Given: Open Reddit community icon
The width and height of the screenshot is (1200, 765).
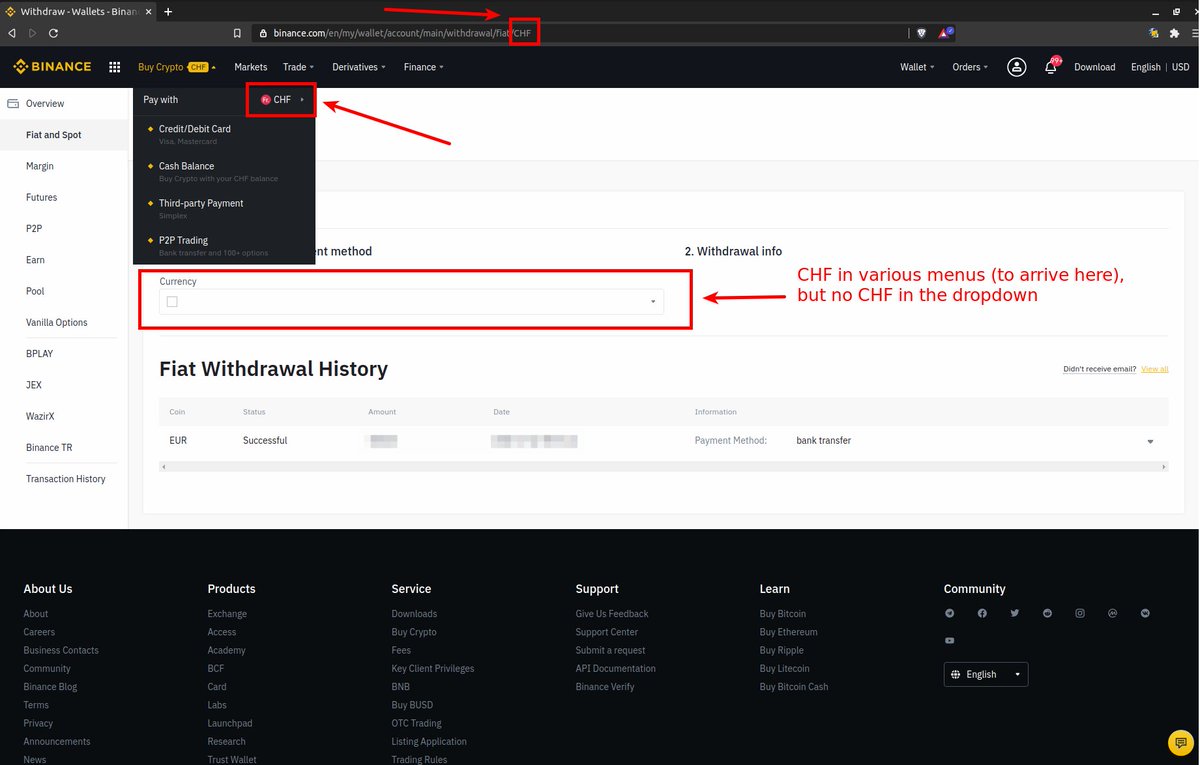Looking at the screenshot, I should 1047,613.
